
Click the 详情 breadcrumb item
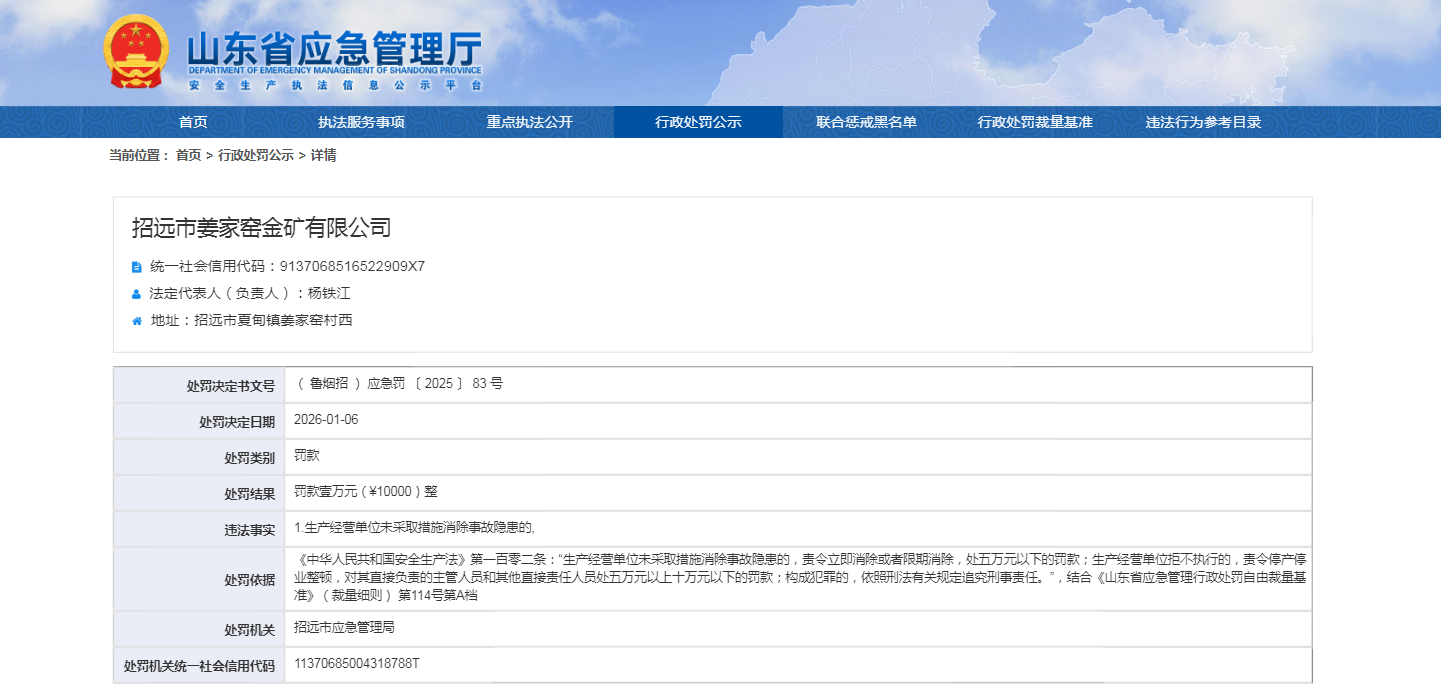[x=323, y=155]
